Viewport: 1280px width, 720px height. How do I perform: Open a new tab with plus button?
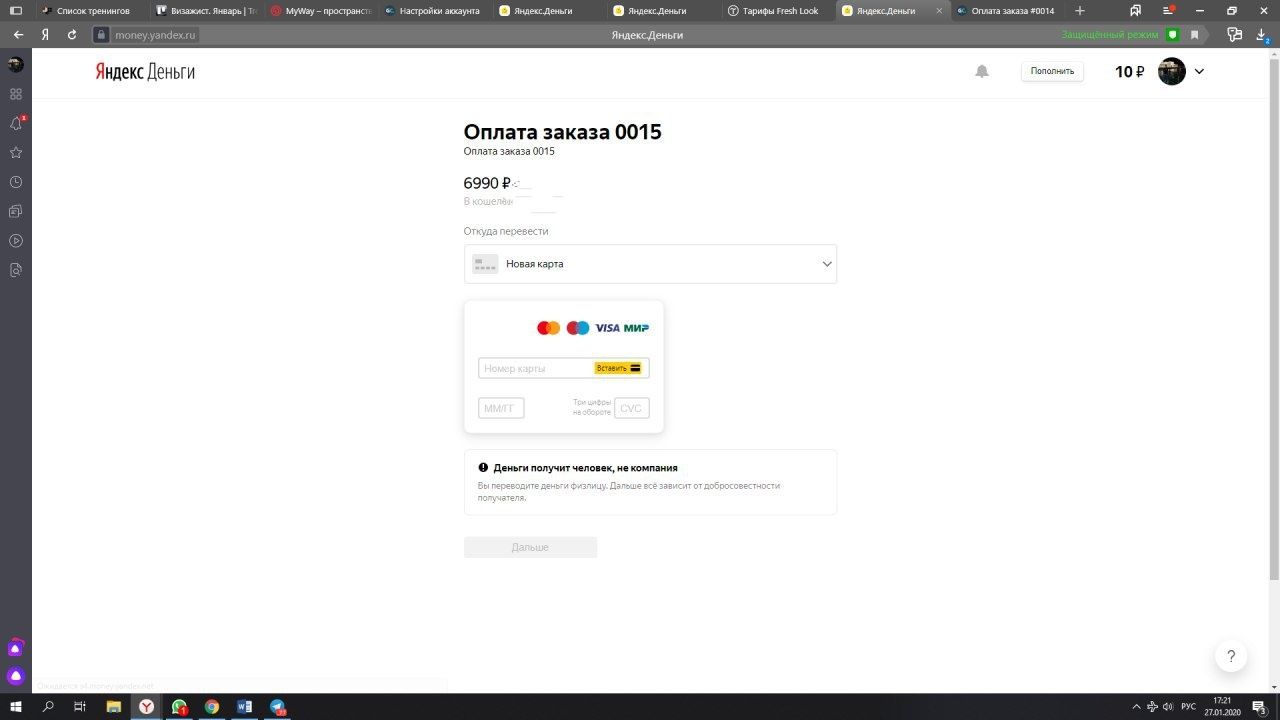point(1079,11)
